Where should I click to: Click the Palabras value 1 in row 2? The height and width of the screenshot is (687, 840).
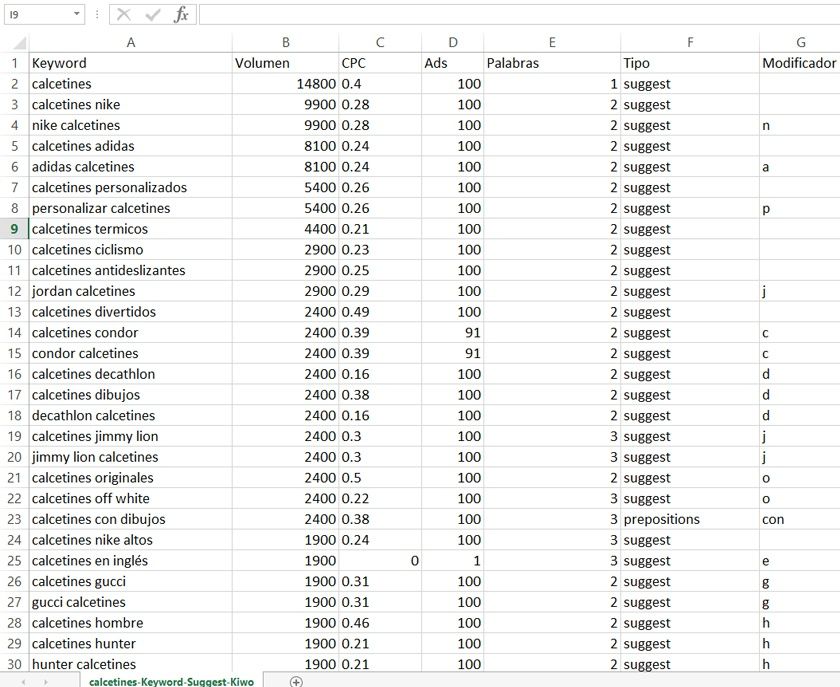tap(552, 84)
